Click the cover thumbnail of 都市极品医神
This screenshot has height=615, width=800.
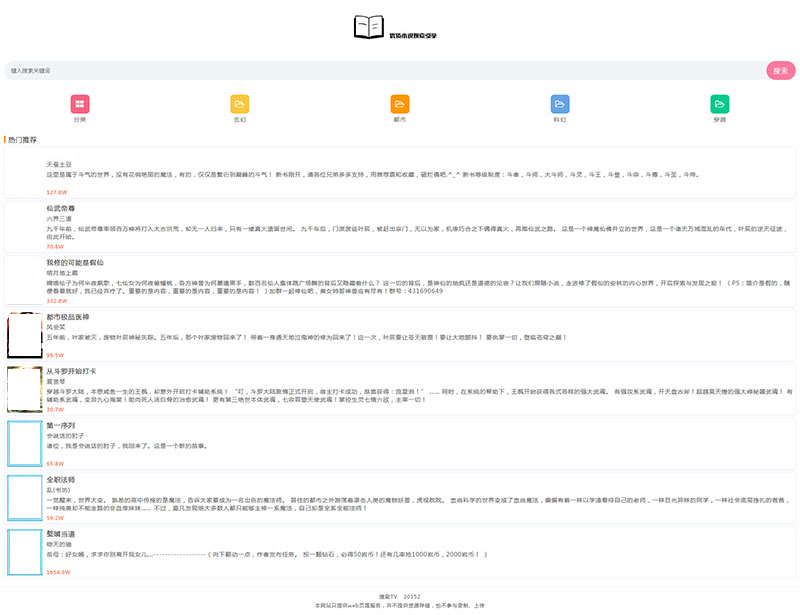24,335
